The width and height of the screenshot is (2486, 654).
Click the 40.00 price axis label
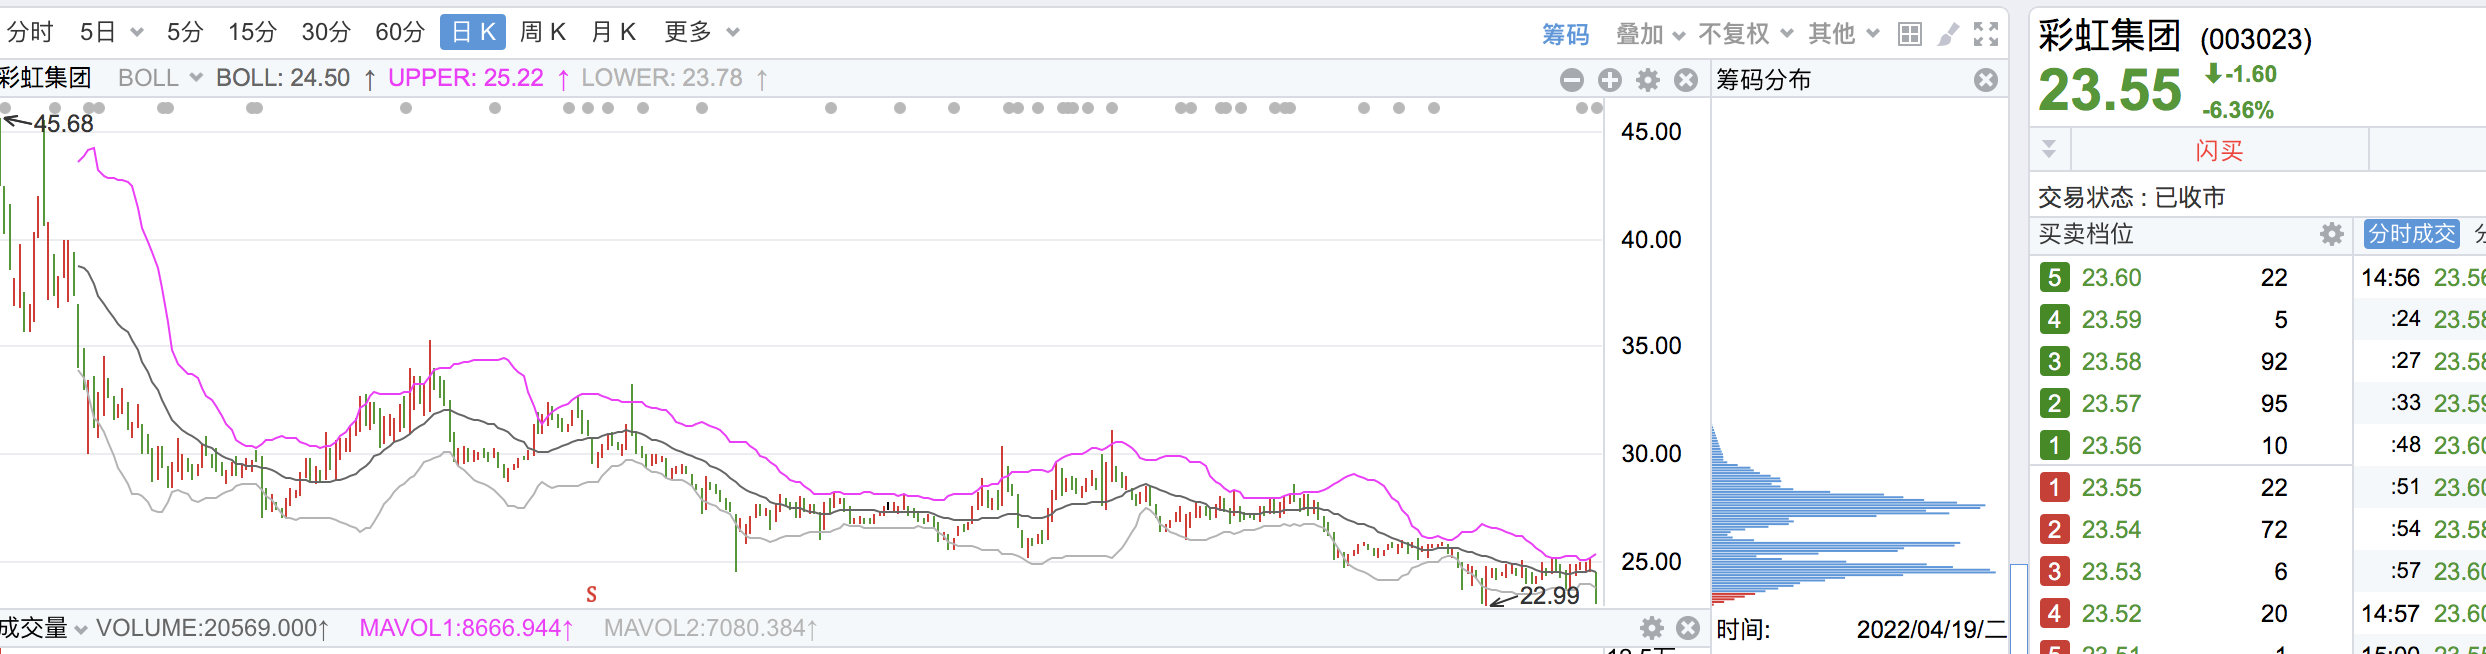[1651, 239]
